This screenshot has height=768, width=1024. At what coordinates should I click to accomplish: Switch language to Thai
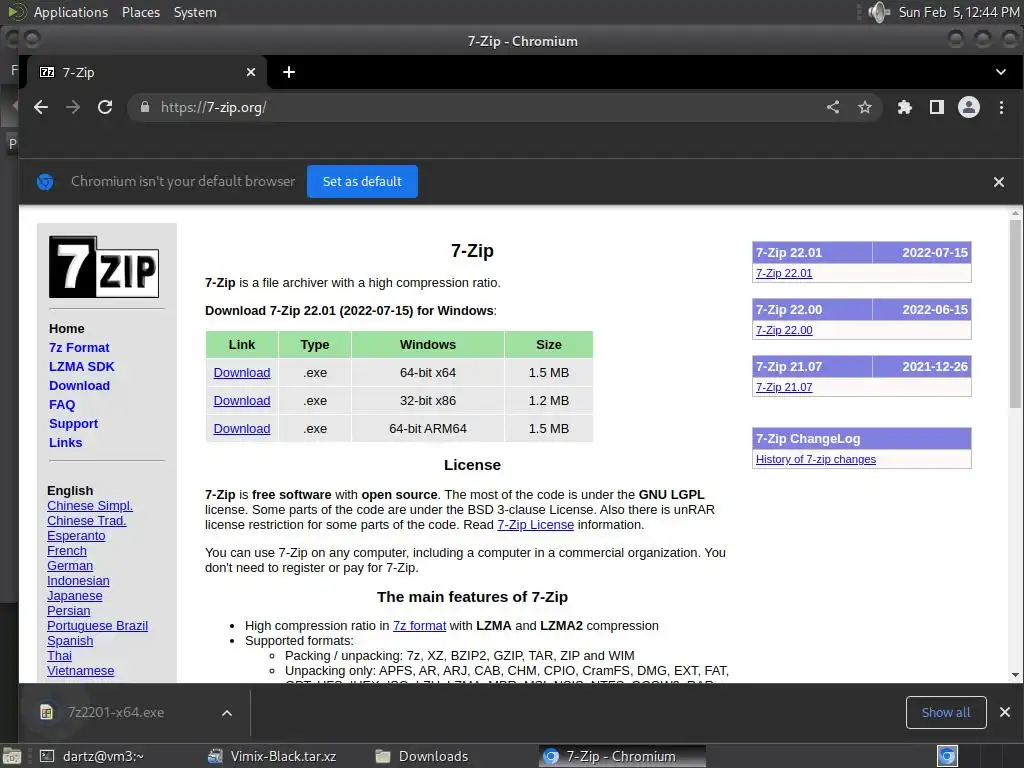click(59, 656)
